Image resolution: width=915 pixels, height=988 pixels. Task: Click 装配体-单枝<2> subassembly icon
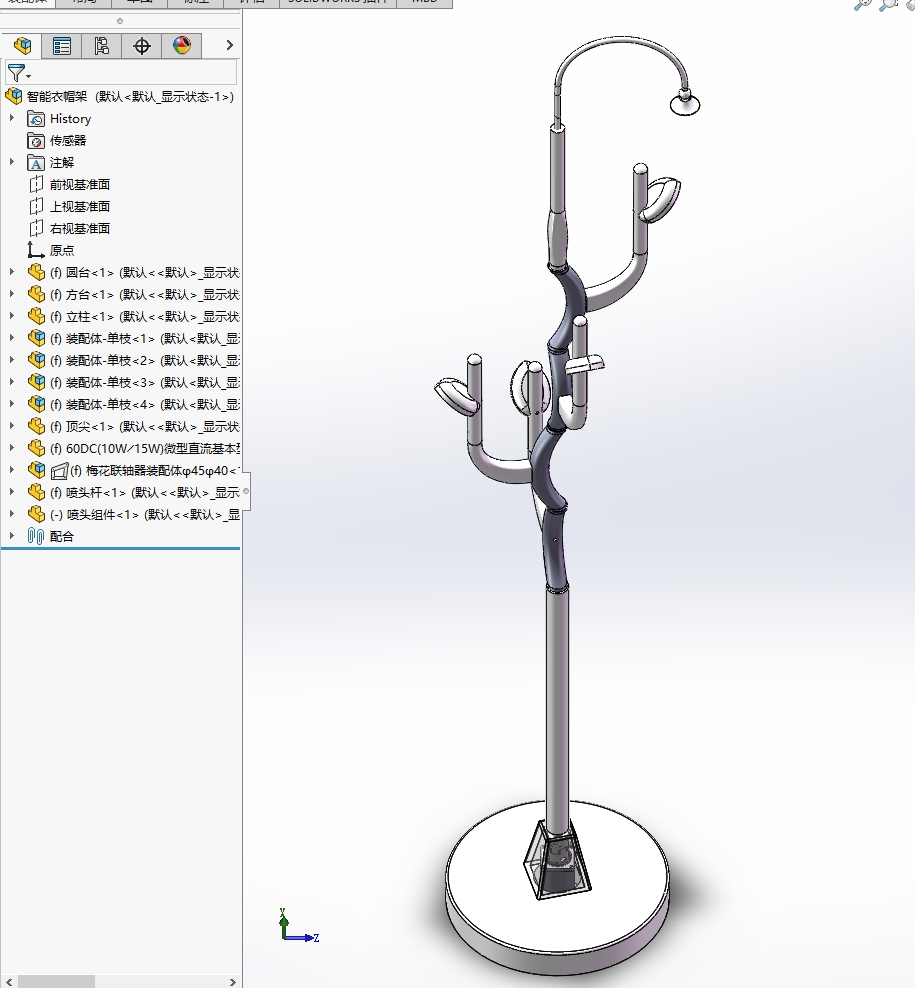pyautogui.click(x=37, y=360)
